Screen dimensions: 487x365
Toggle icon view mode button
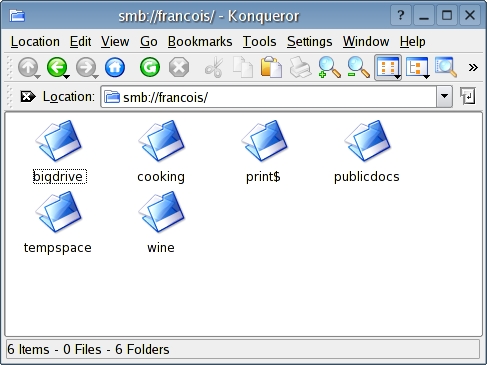click(x=388, y=68)
